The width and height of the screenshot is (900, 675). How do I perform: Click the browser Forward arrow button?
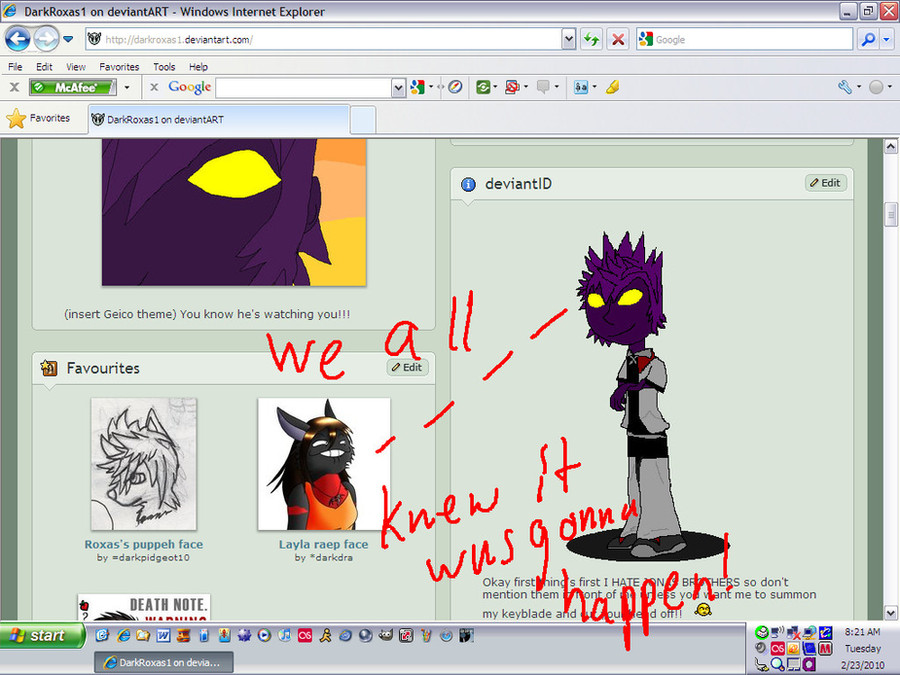click(x=46, y=39)
